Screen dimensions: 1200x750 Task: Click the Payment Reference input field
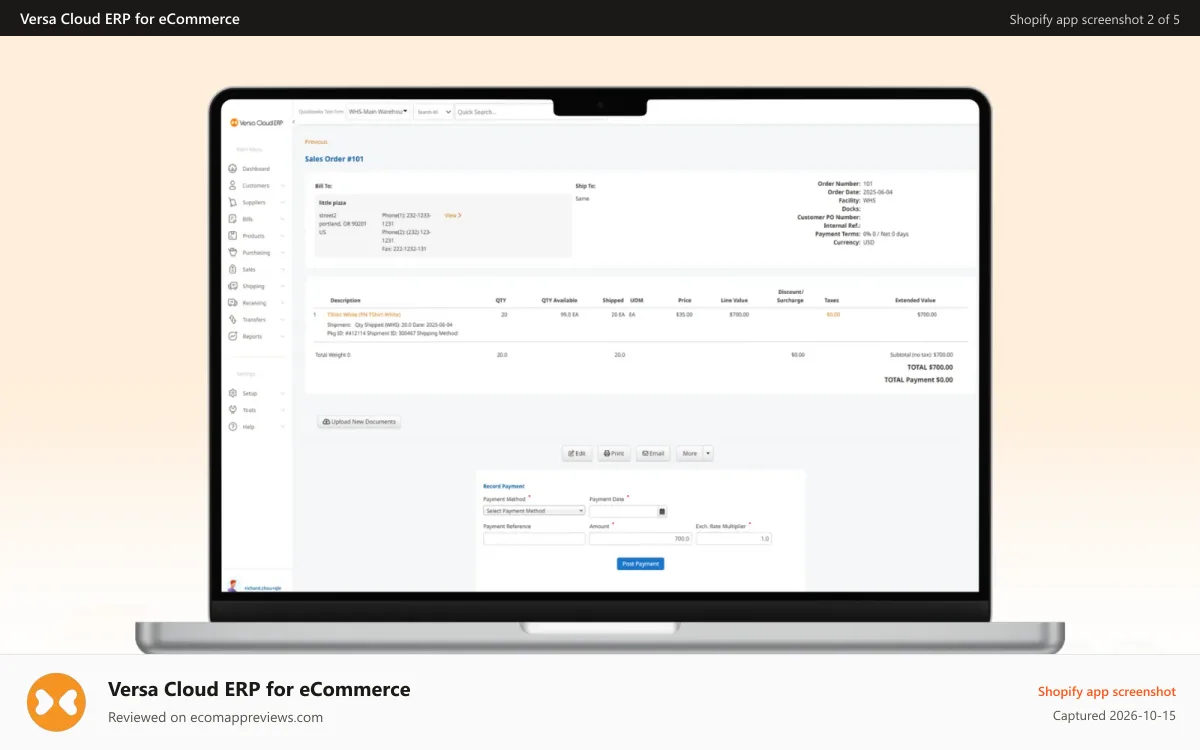click(534, 538)
